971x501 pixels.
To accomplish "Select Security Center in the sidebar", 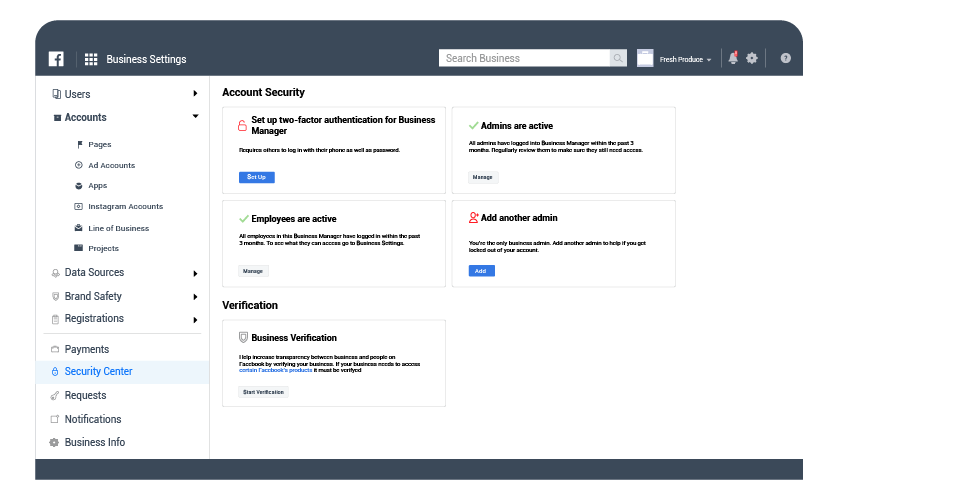I will tap(98, 372).
